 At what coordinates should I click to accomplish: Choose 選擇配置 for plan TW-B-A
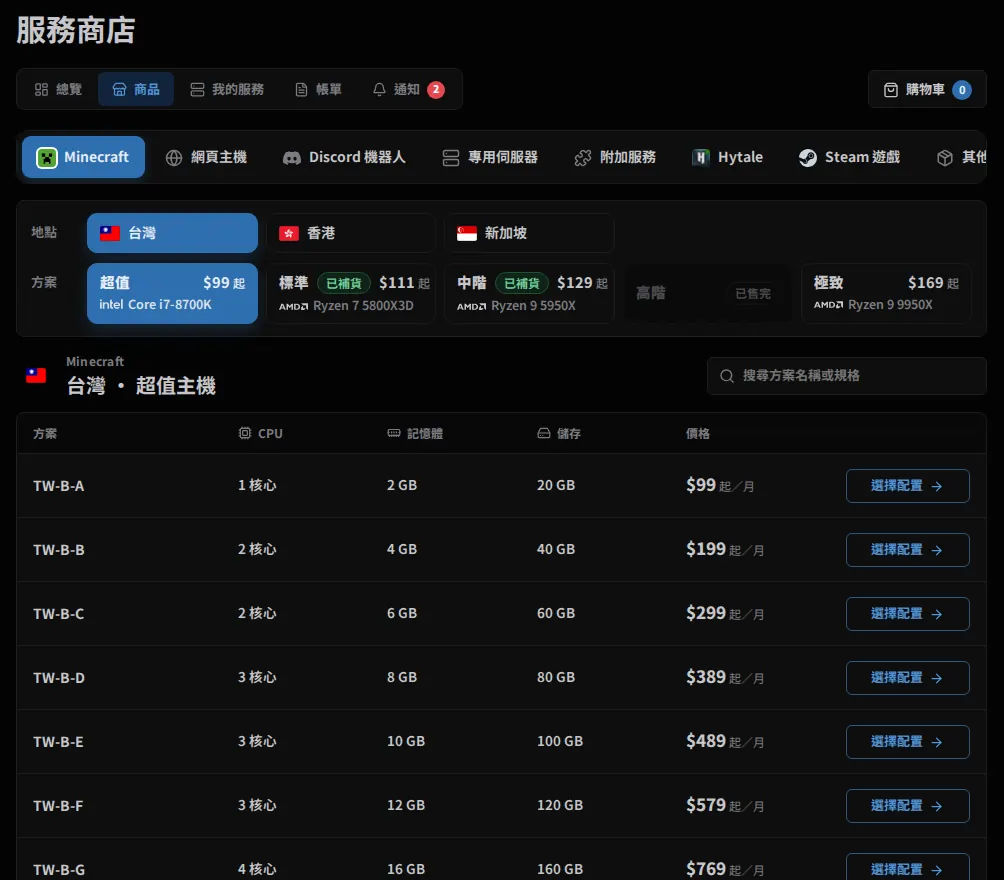pos(907,486)
